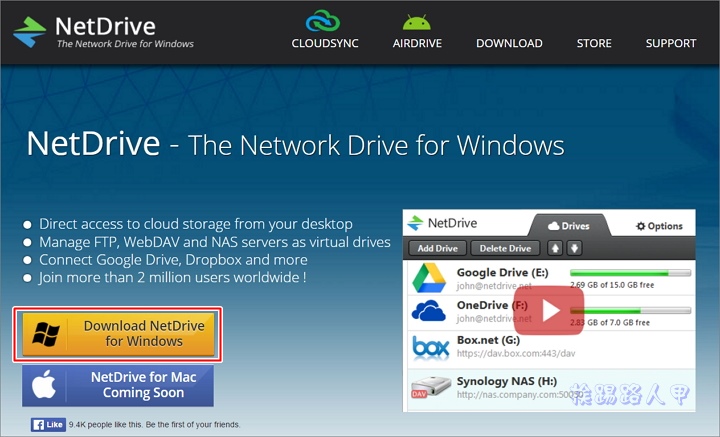Click the CloudSync cloud icon

pyautogui.click(x=324, y=21)
